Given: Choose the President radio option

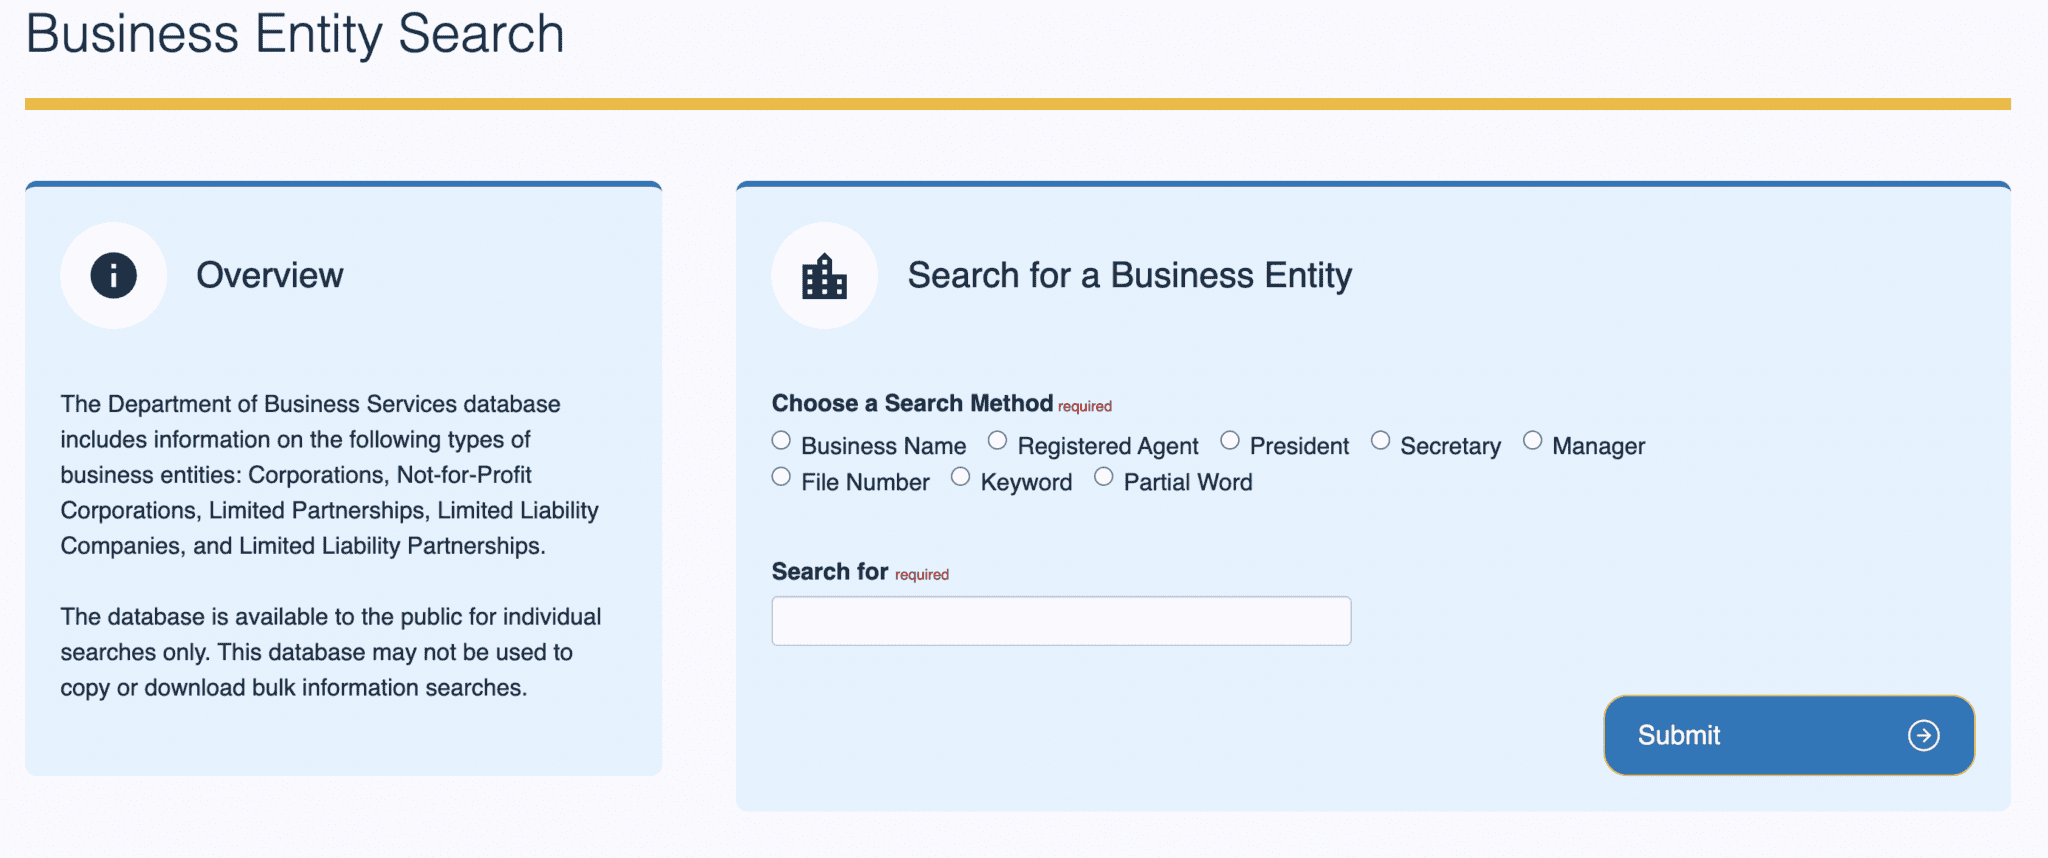Looking at the screenshot, I should click(x=1230, y=441).
